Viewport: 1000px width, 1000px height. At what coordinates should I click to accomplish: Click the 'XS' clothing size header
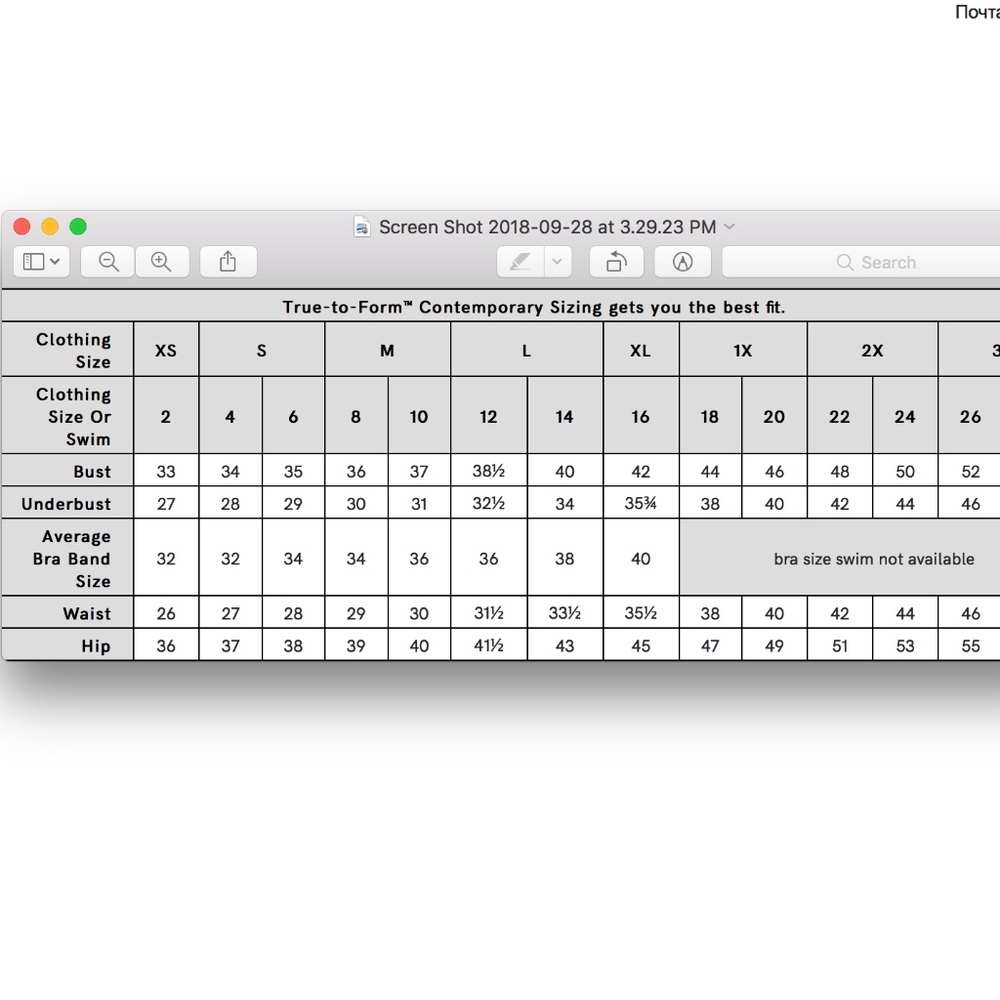click(x=166, y=350)
